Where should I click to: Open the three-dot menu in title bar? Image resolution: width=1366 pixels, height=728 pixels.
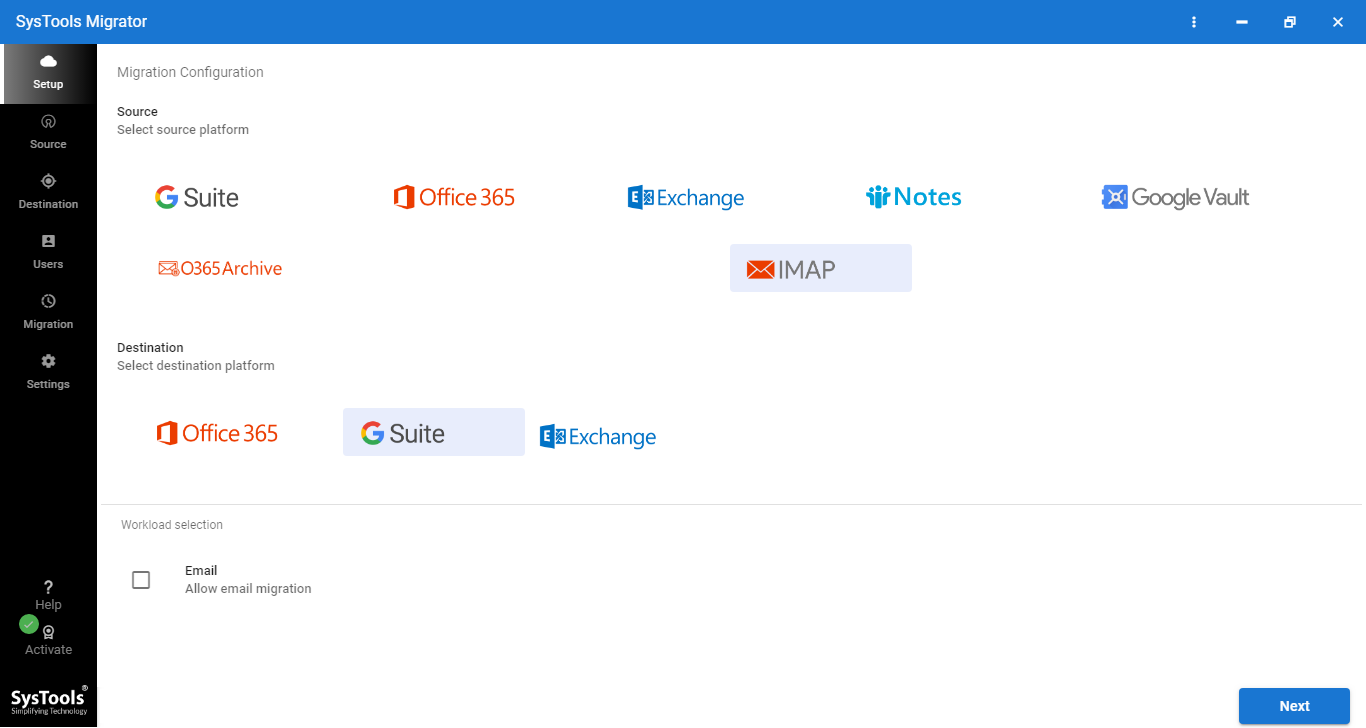(x=1194, y=22)
